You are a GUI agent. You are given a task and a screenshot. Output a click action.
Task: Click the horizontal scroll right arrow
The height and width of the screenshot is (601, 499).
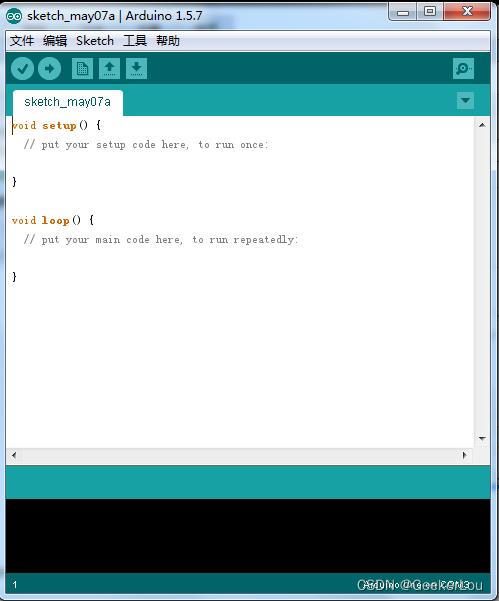[x=465, y=455]
